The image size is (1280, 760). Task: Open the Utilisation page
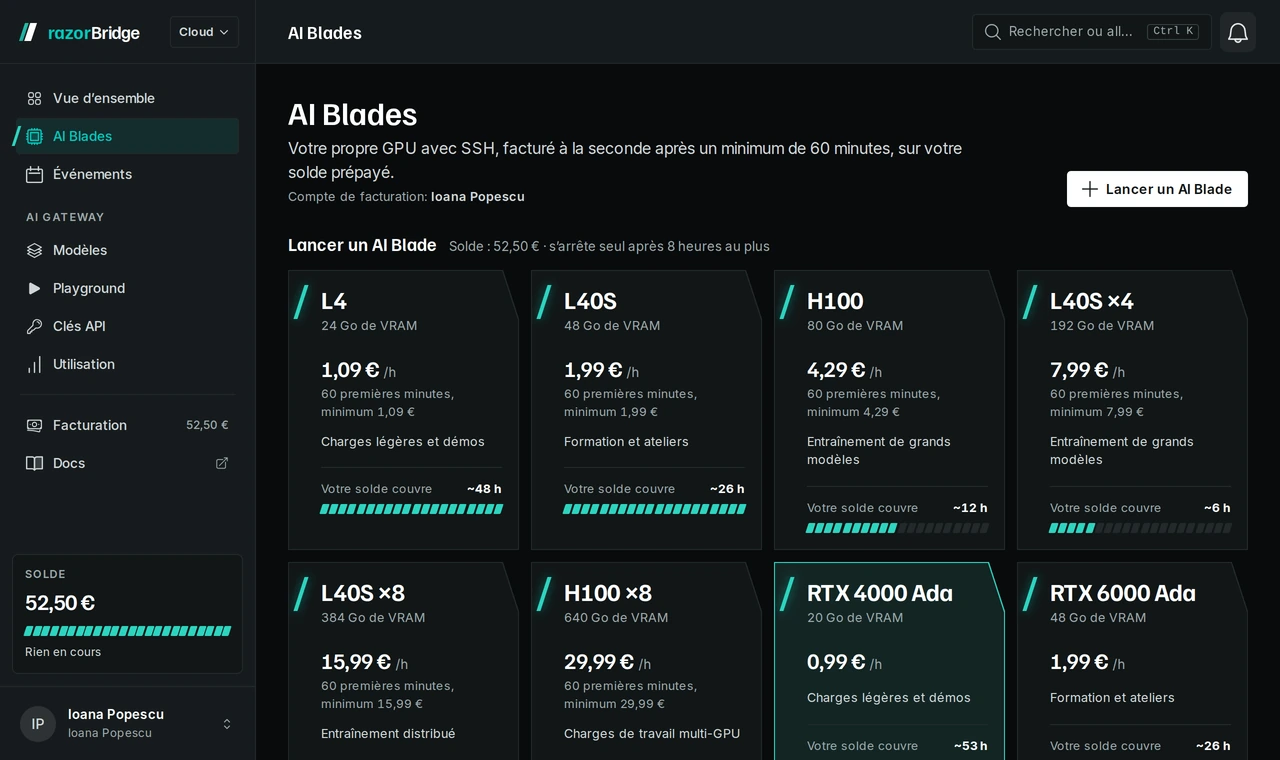[127, 364]
